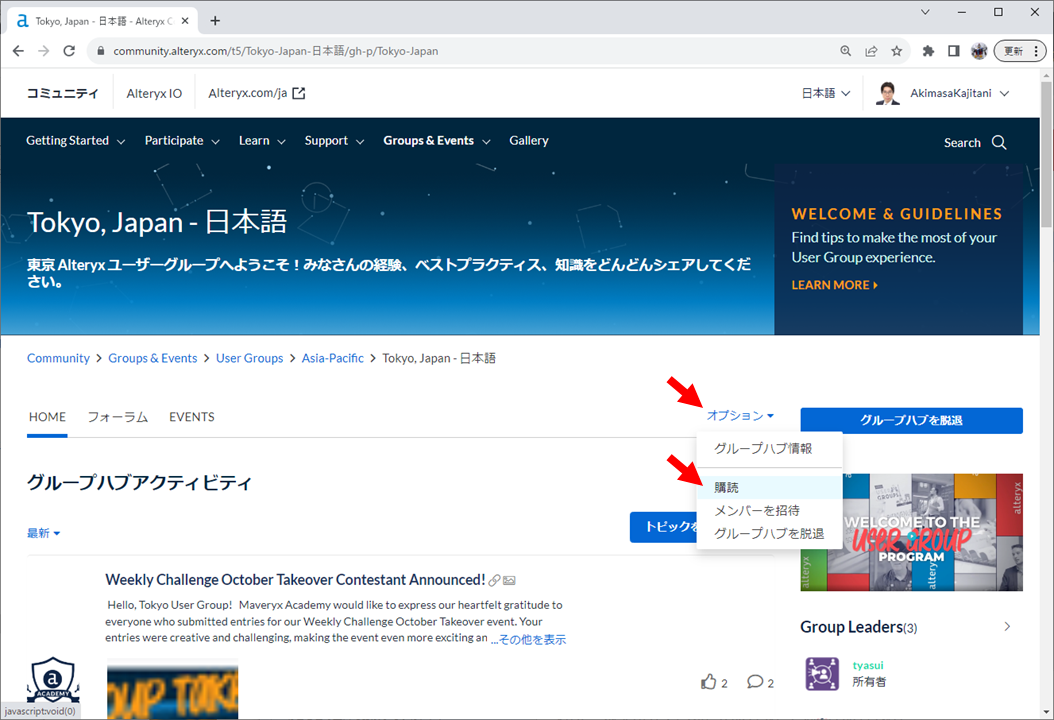Switch to the フォーラム tab
This screenshot has width=1054, height=720.
(x=117, y=417)
